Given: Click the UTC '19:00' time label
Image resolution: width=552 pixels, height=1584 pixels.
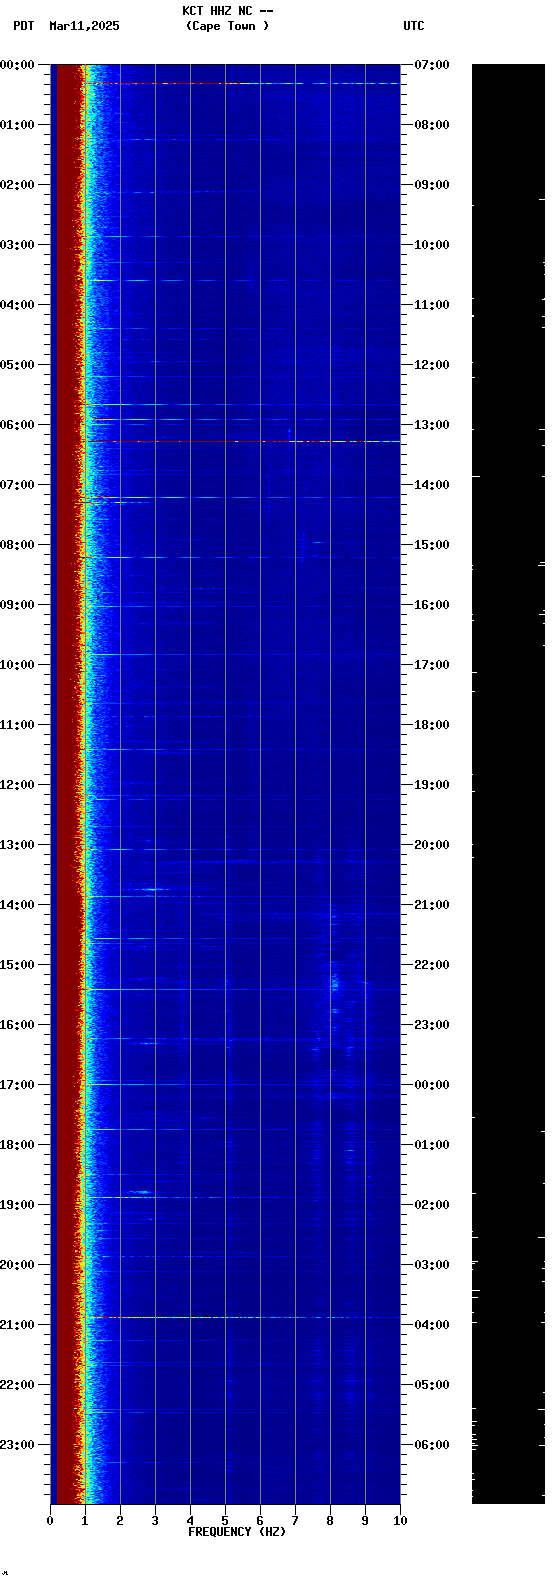Looking at the screenshot, I should tap(432, 785).
